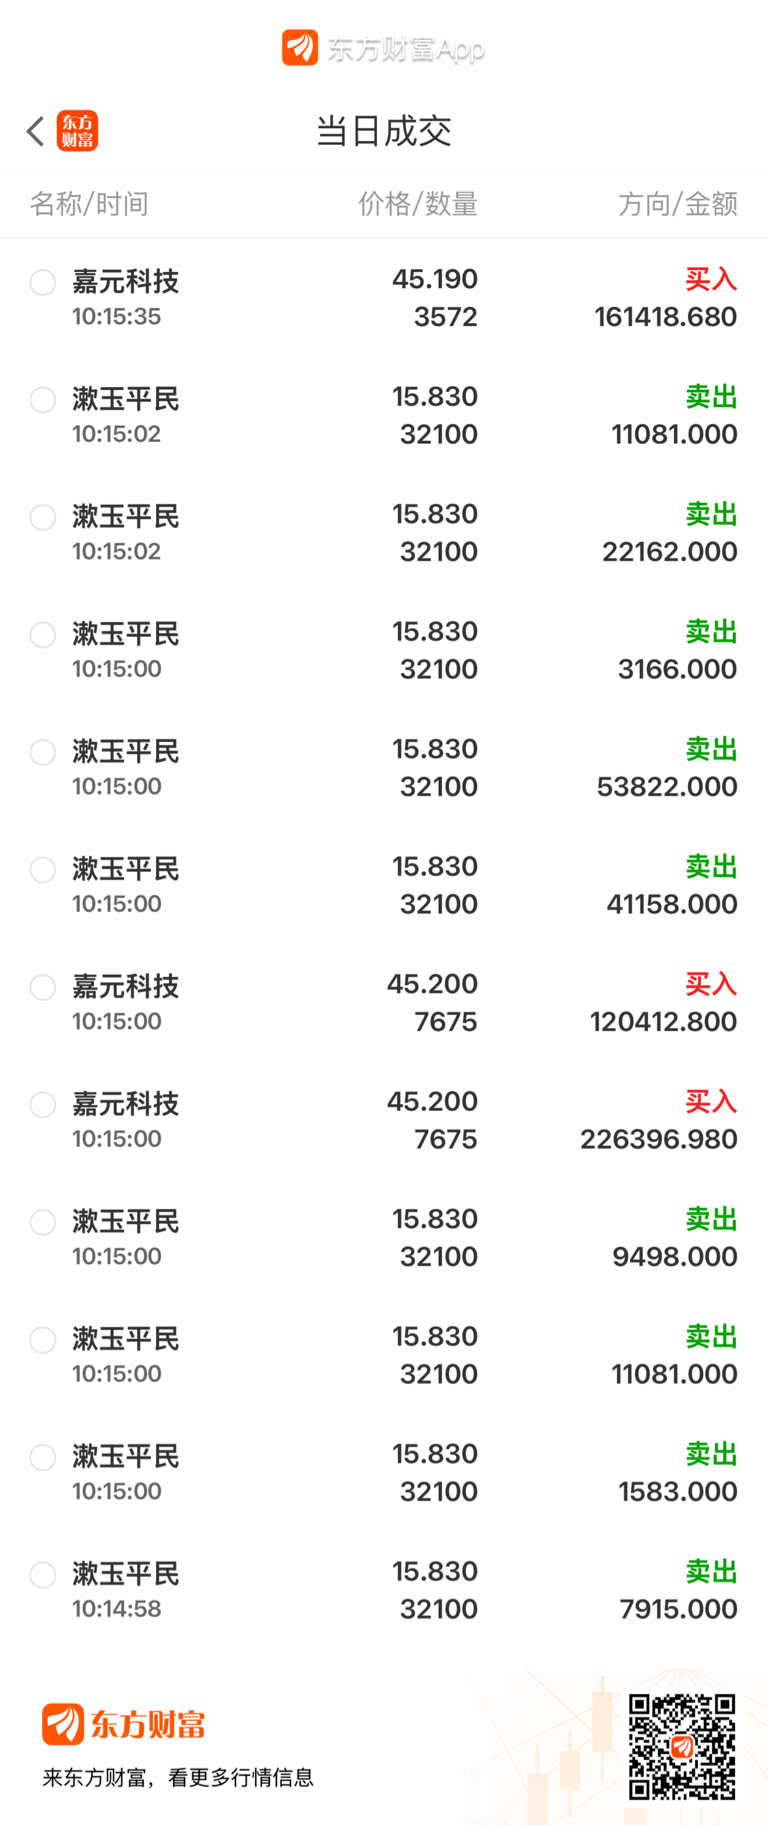Viewport: 768px width, 1826px height.
Task: Open the 漱玉平民 trade with amount 41158.000
Action: point(384,885)
